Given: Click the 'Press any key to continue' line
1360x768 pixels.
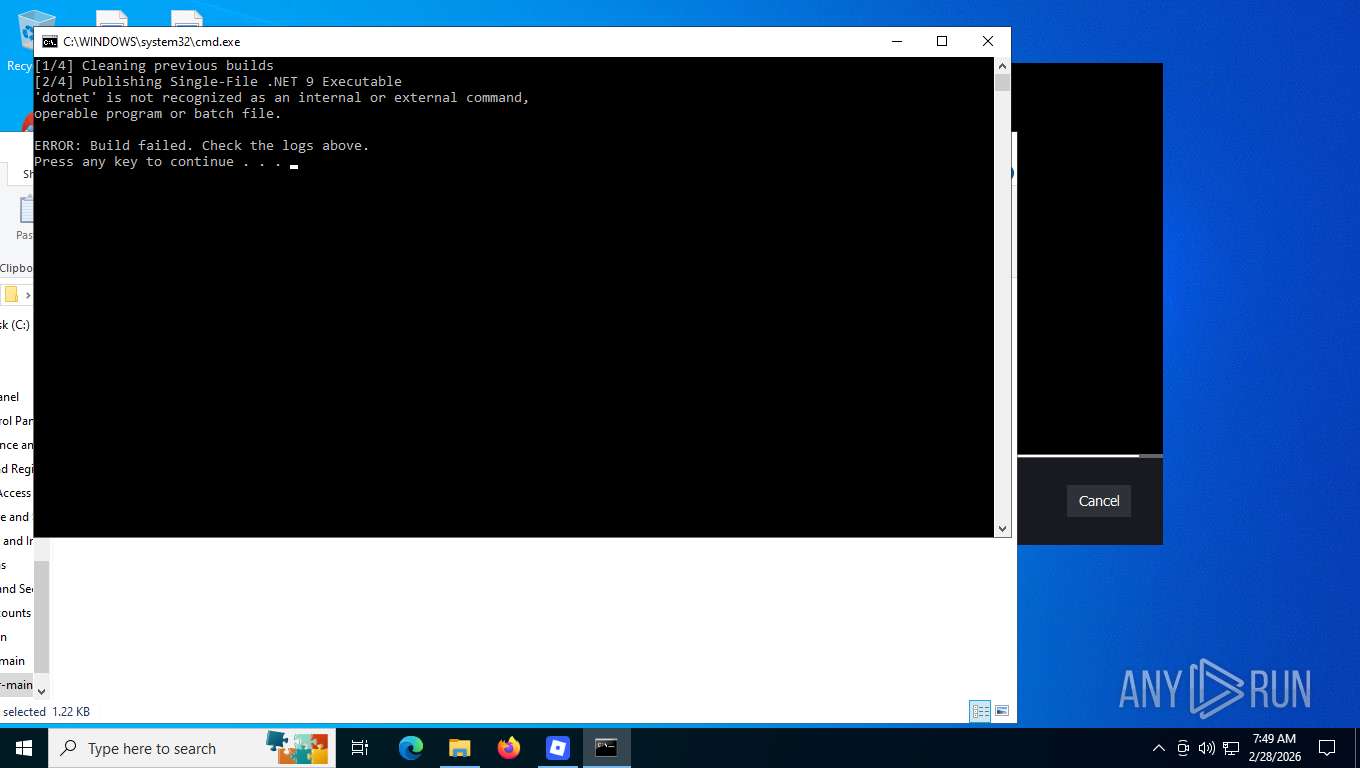Looking at the screenshot, I should [x=158, y=162].
